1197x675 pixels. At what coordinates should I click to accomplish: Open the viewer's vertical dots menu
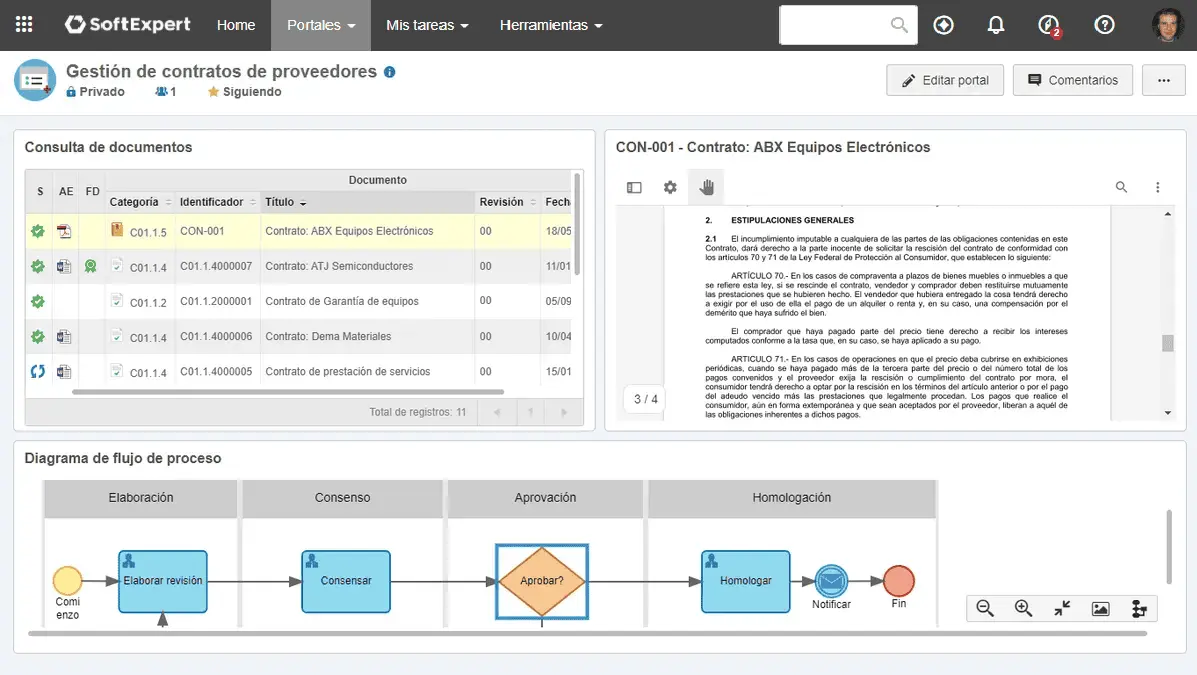1157,187
